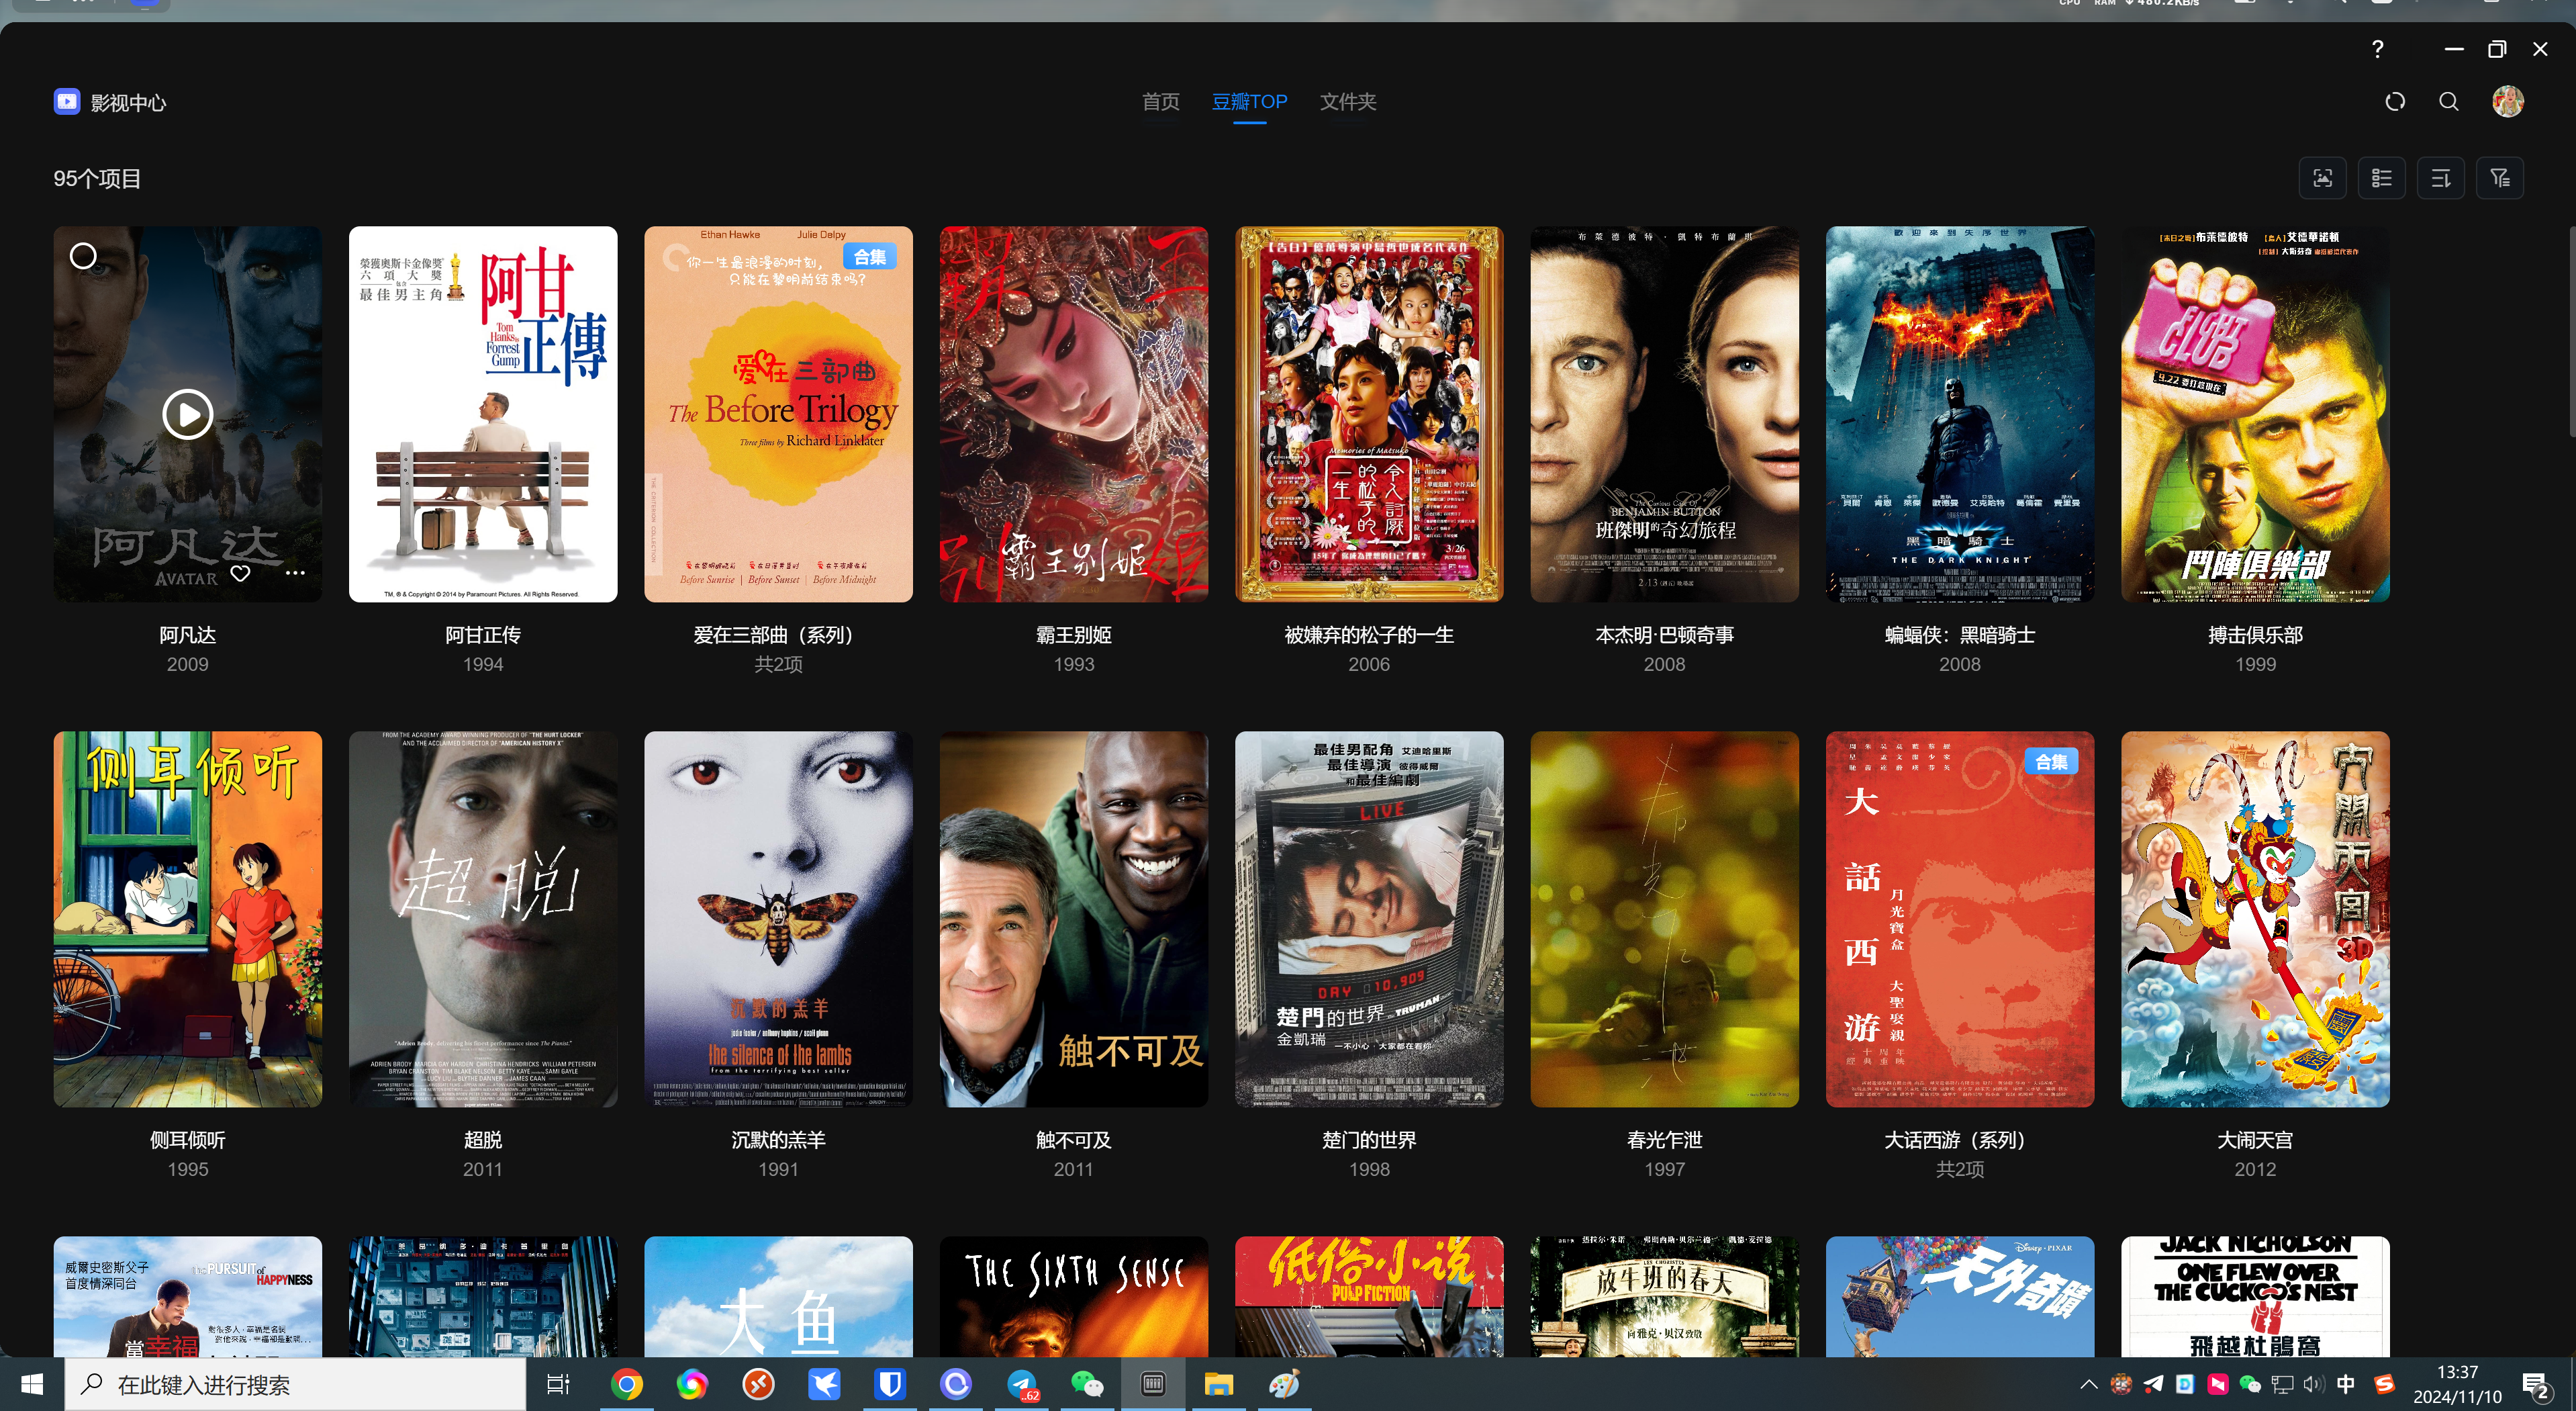Favorite 阿凡达 with the heart icon
Screen dimensions: 2576x1411
tap(240, 573)
